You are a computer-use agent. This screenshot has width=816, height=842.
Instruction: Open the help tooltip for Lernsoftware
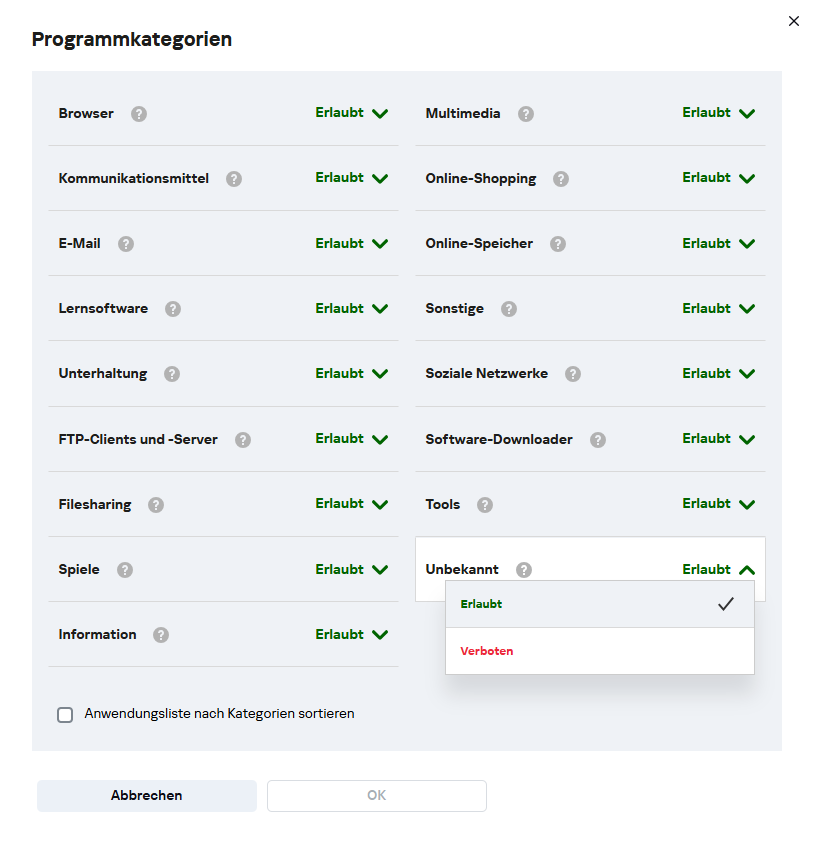(x=173, y=309)
